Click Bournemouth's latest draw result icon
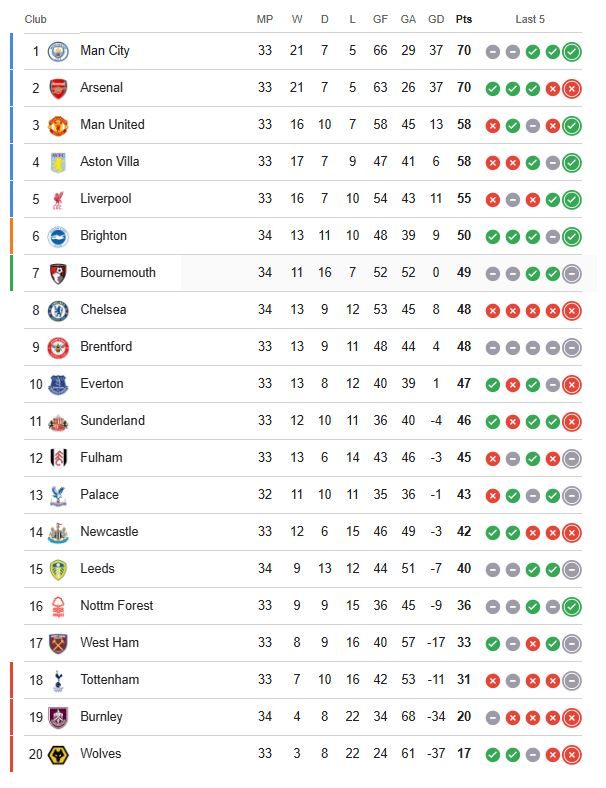The image size is (606, 788). point(571,273)
